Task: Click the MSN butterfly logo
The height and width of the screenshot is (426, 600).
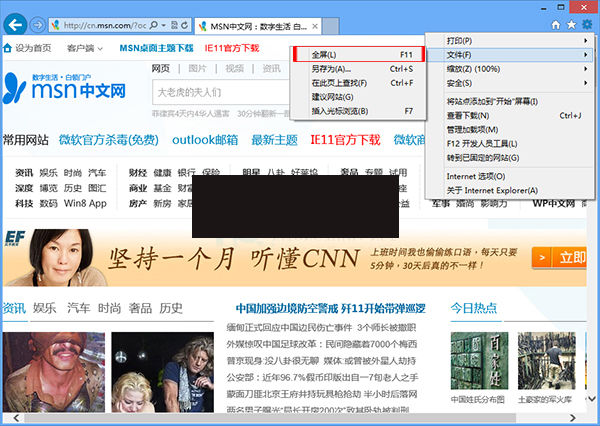Action: [18, 89]
